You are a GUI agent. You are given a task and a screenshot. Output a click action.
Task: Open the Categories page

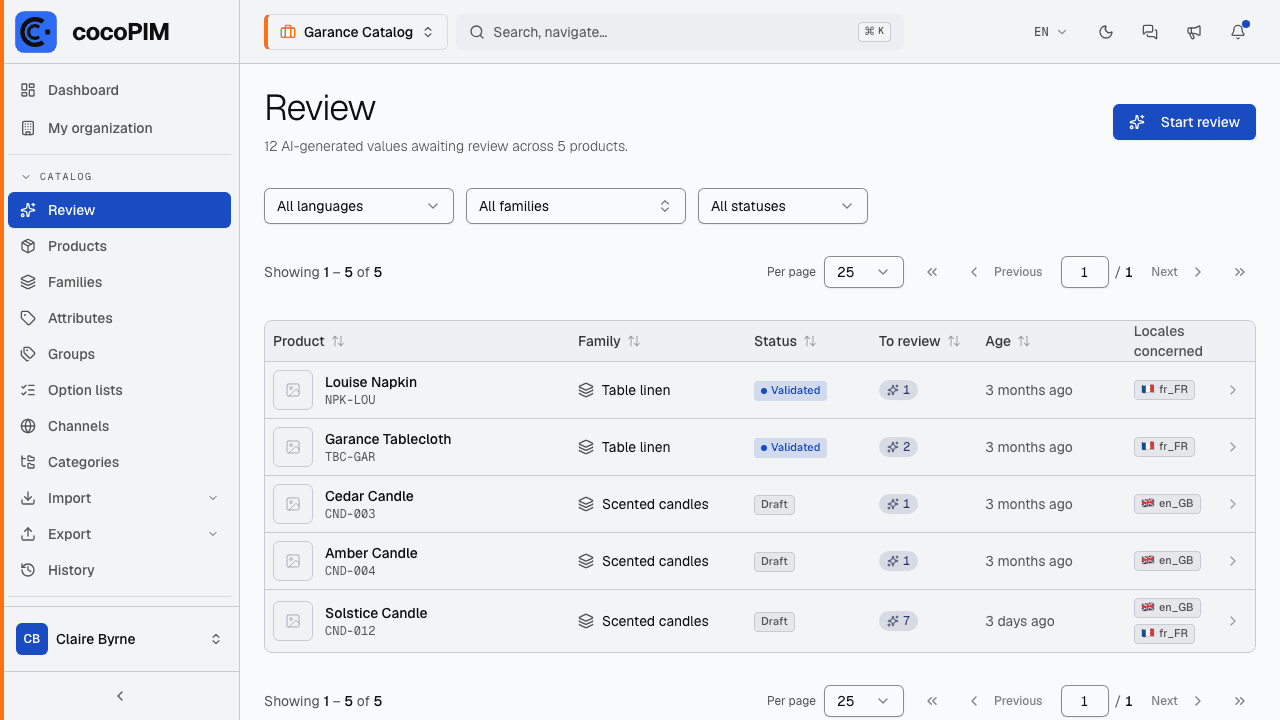click(120, 462)
